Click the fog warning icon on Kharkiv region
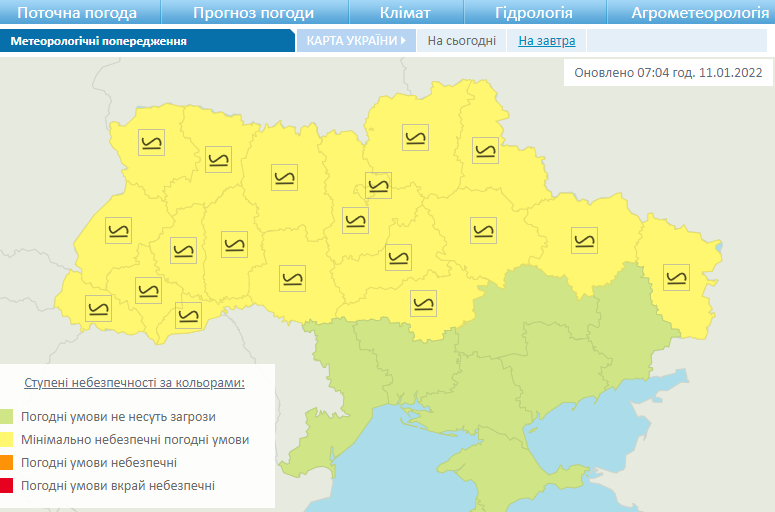 coord(584,240)
